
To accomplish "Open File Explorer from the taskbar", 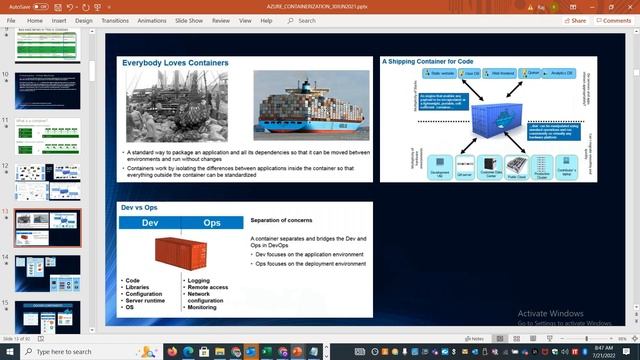I will [x=220, y=351].
